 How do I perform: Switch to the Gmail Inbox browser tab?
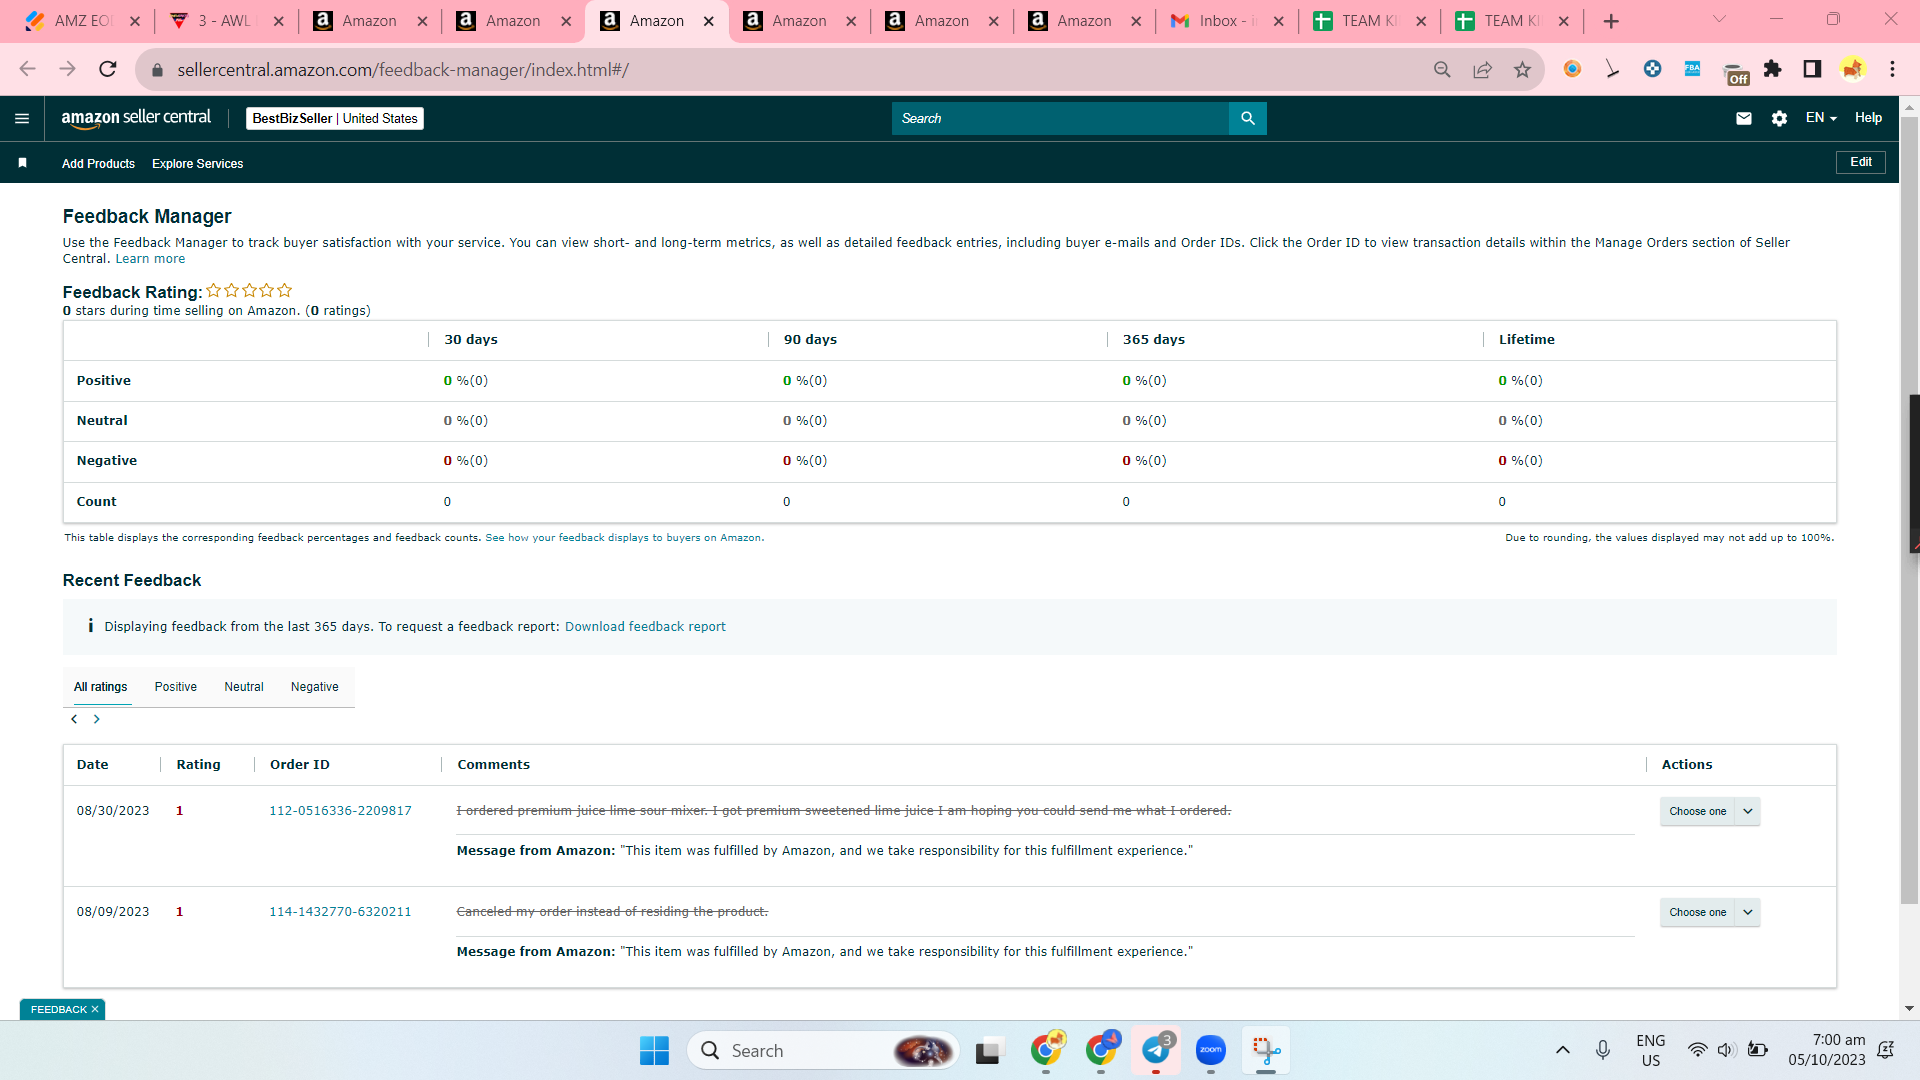[x=1226, y=21]
